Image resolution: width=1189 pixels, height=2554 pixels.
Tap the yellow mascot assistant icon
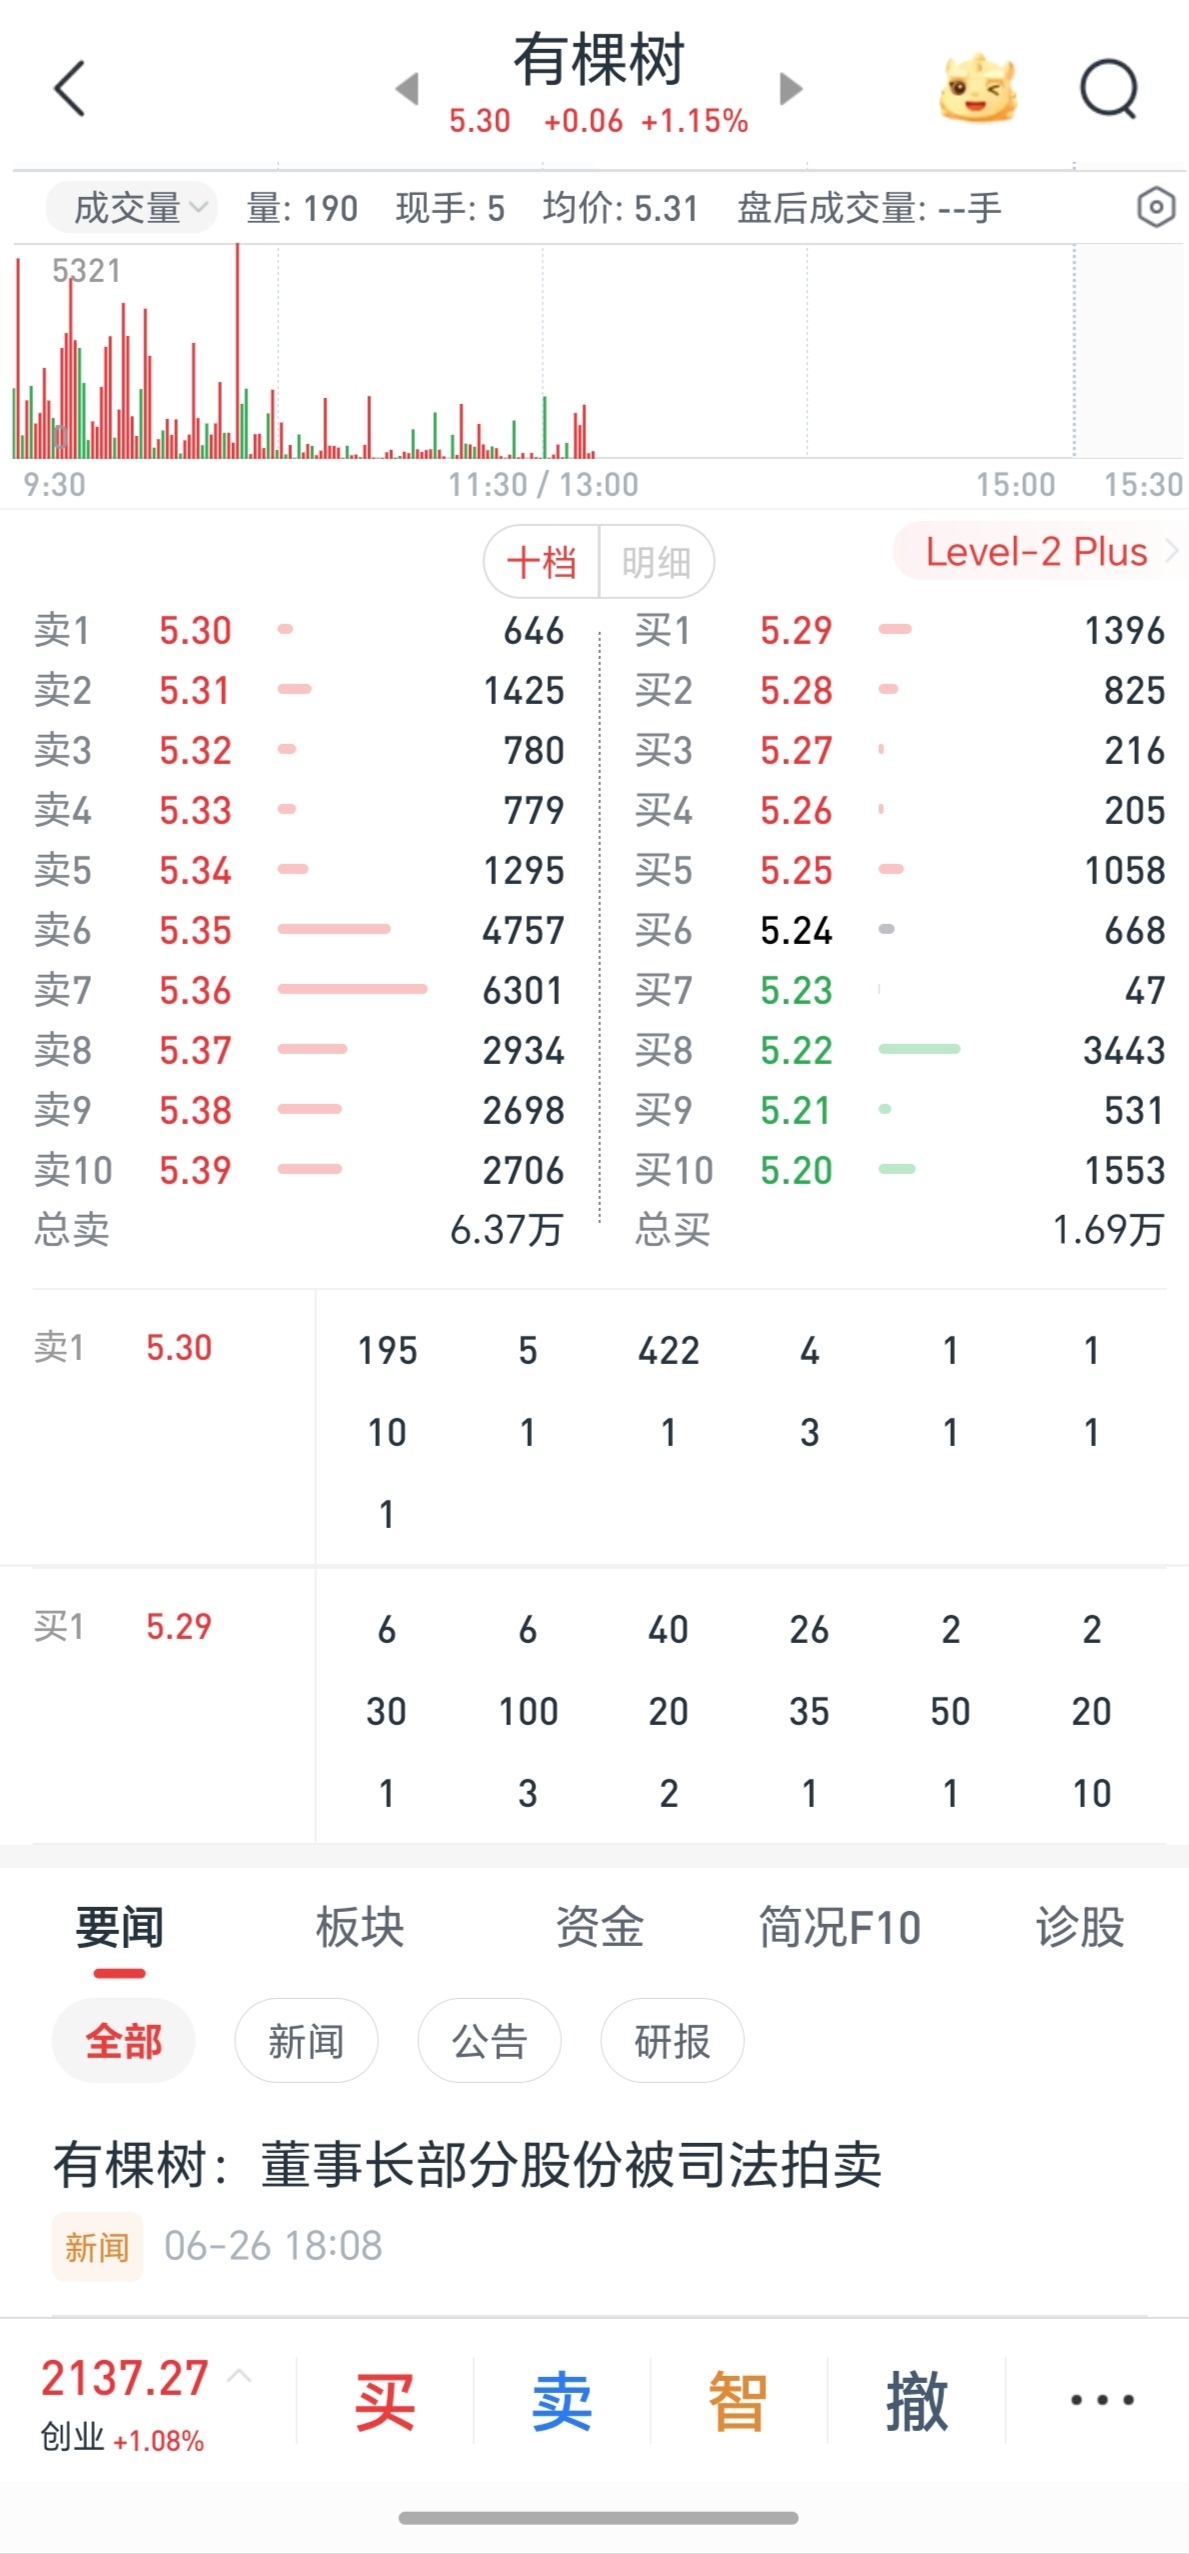click(x=978, y=88)
